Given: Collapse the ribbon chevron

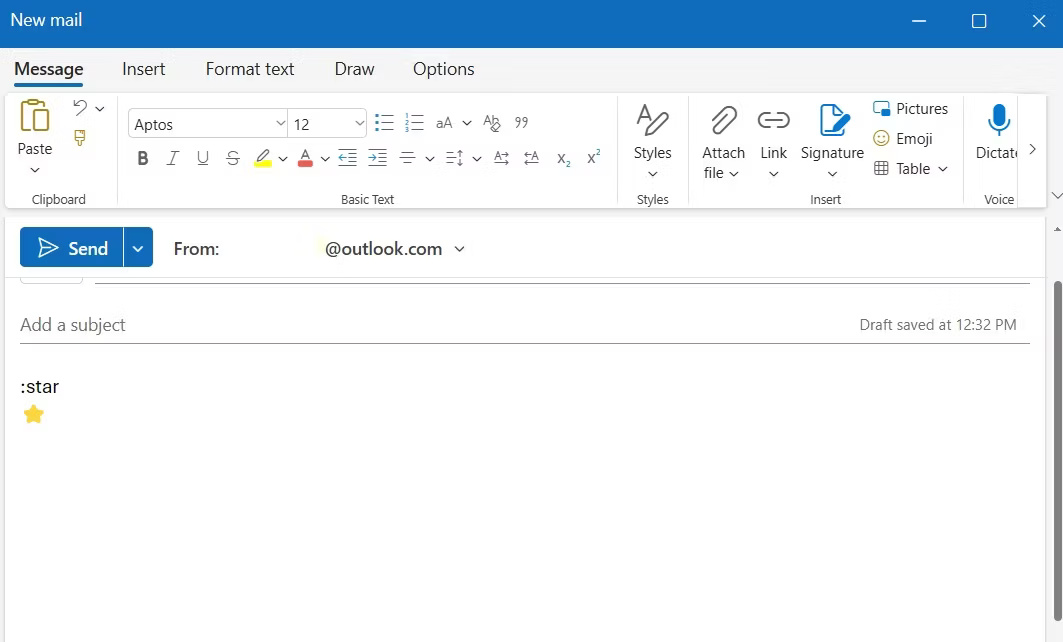Looking at the screenshot, I should pos(1056,196).
